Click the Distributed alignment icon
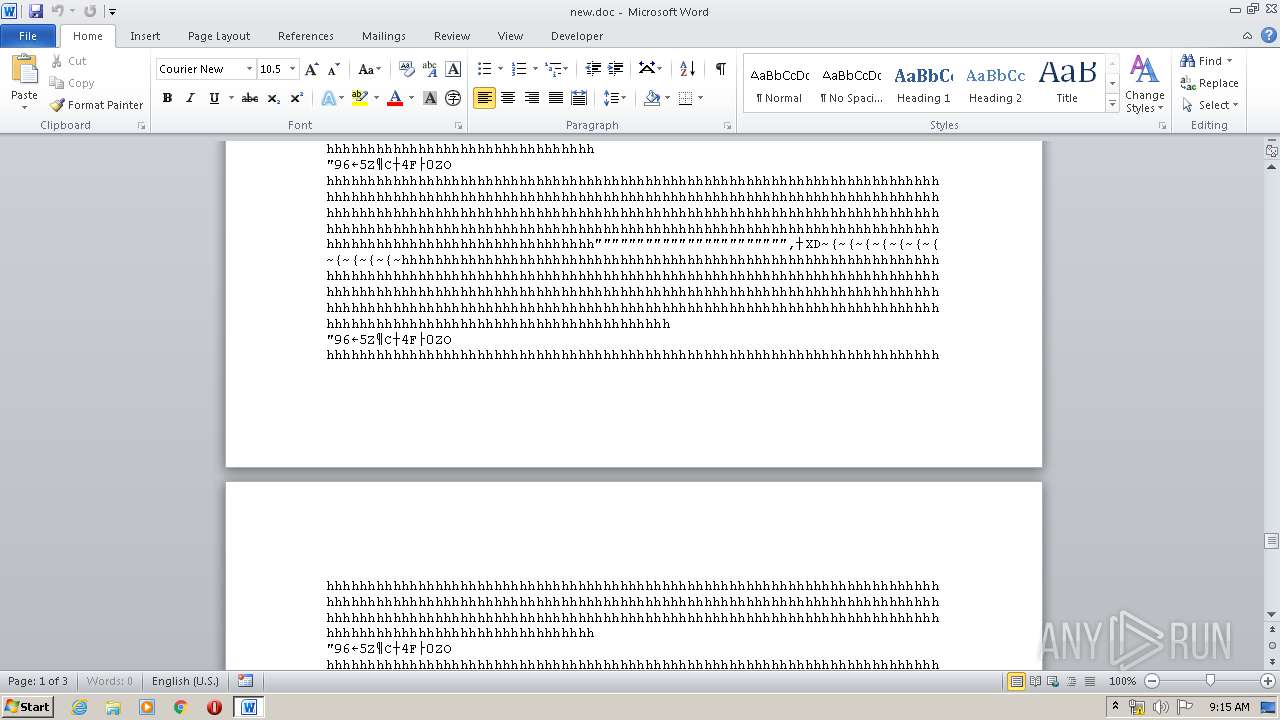1280x720 pixels. pyautogui.click(x=579, y=98)
